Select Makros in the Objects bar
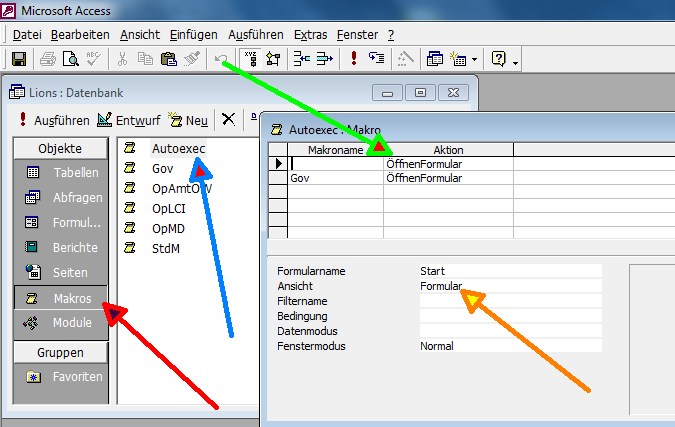 pos(61,298)
